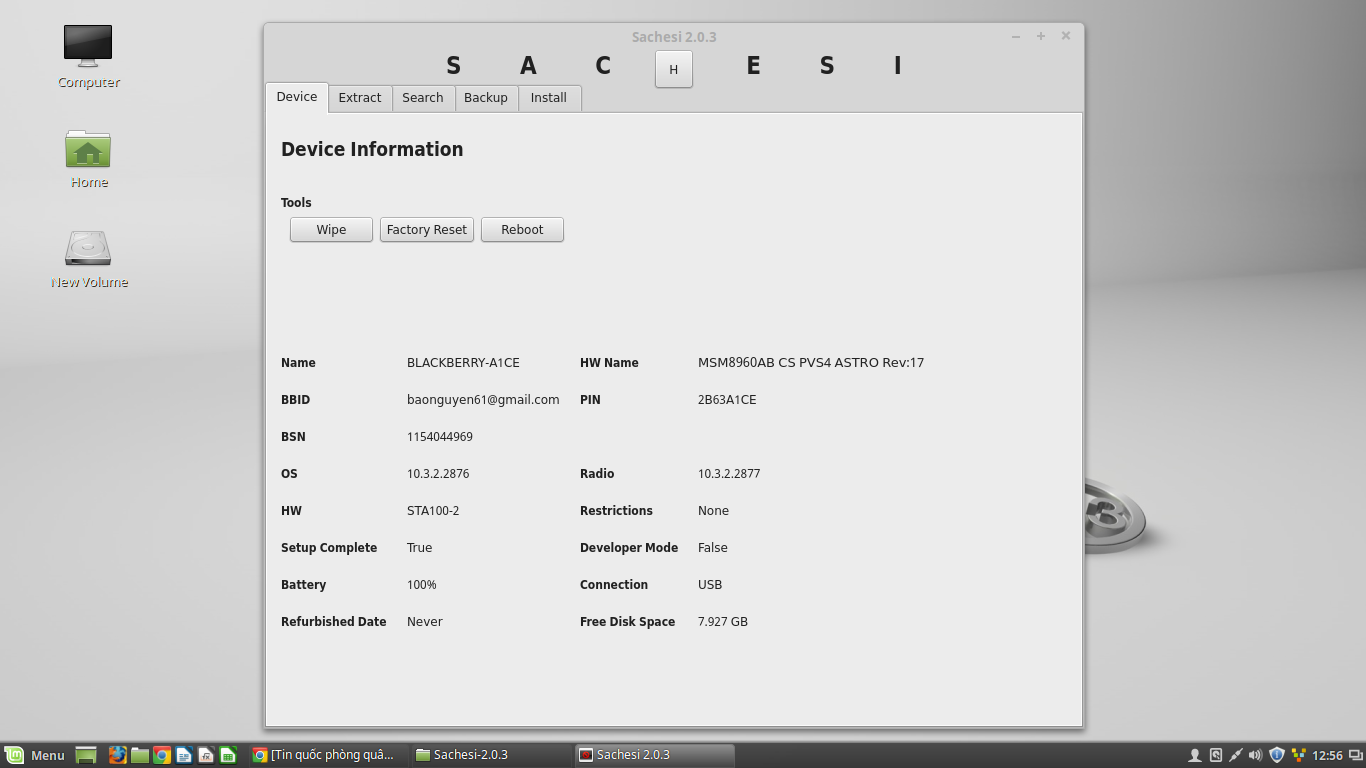This screenshot has height=768, width=1366.
Task: Click the H letter button in the title
Action: (x=673, y=69)
